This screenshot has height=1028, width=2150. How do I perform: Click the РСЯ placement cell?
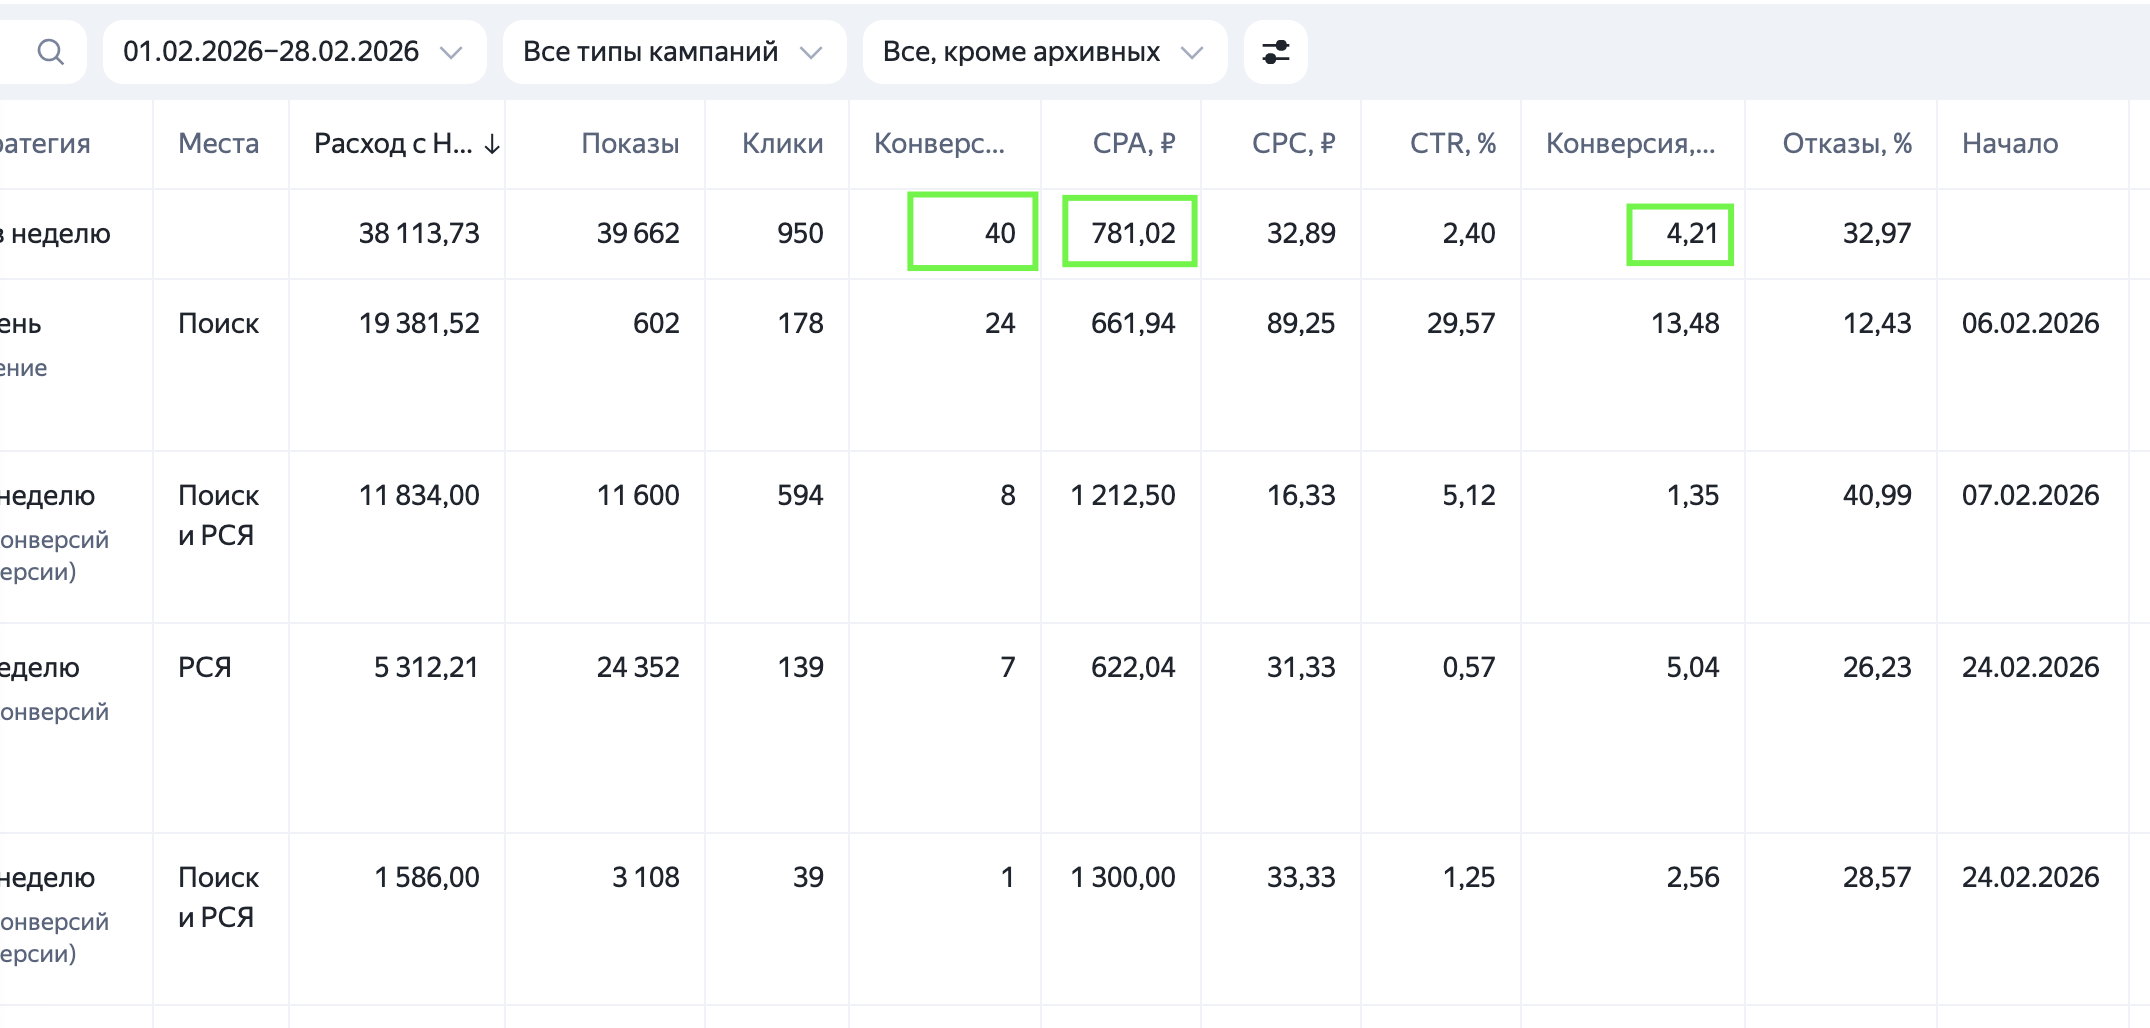pos(205,667)
